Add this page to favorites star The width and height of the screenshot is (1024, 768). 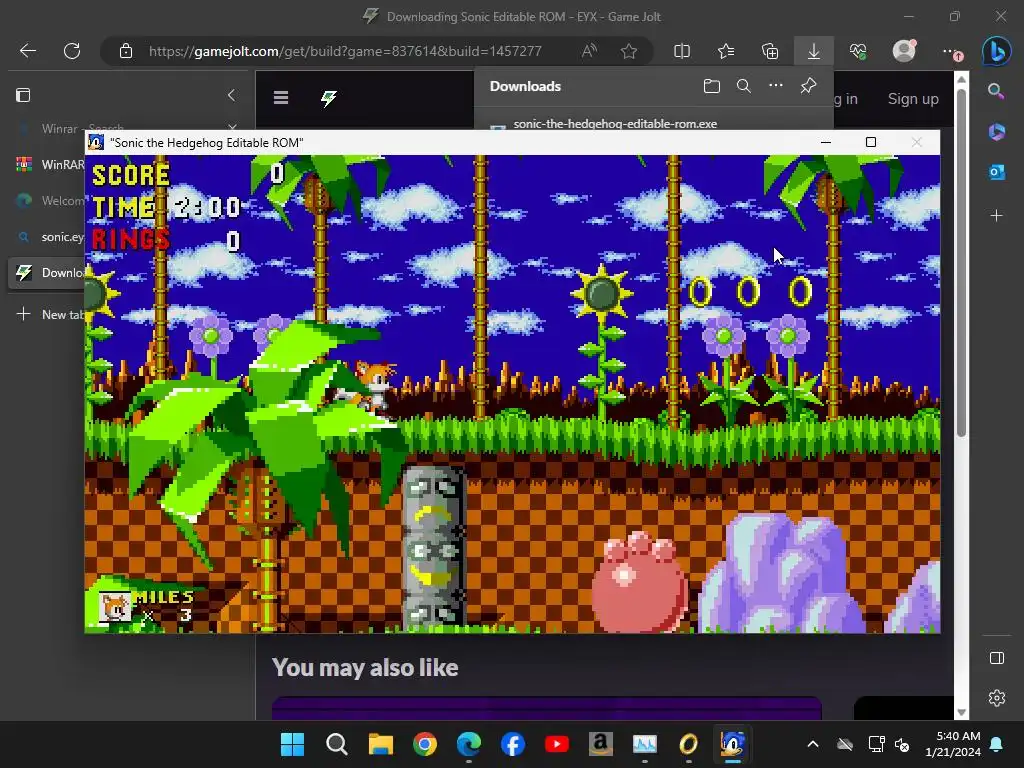[629, 51]
